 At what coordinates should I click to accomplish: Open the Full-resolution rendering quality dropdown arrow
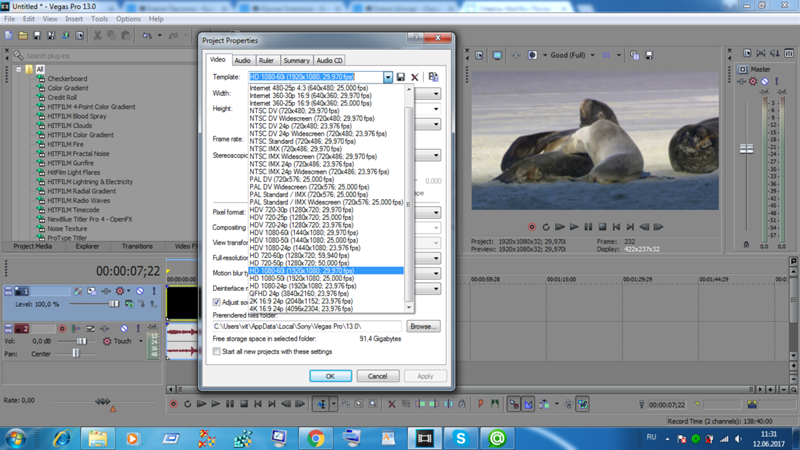(436, 258)
